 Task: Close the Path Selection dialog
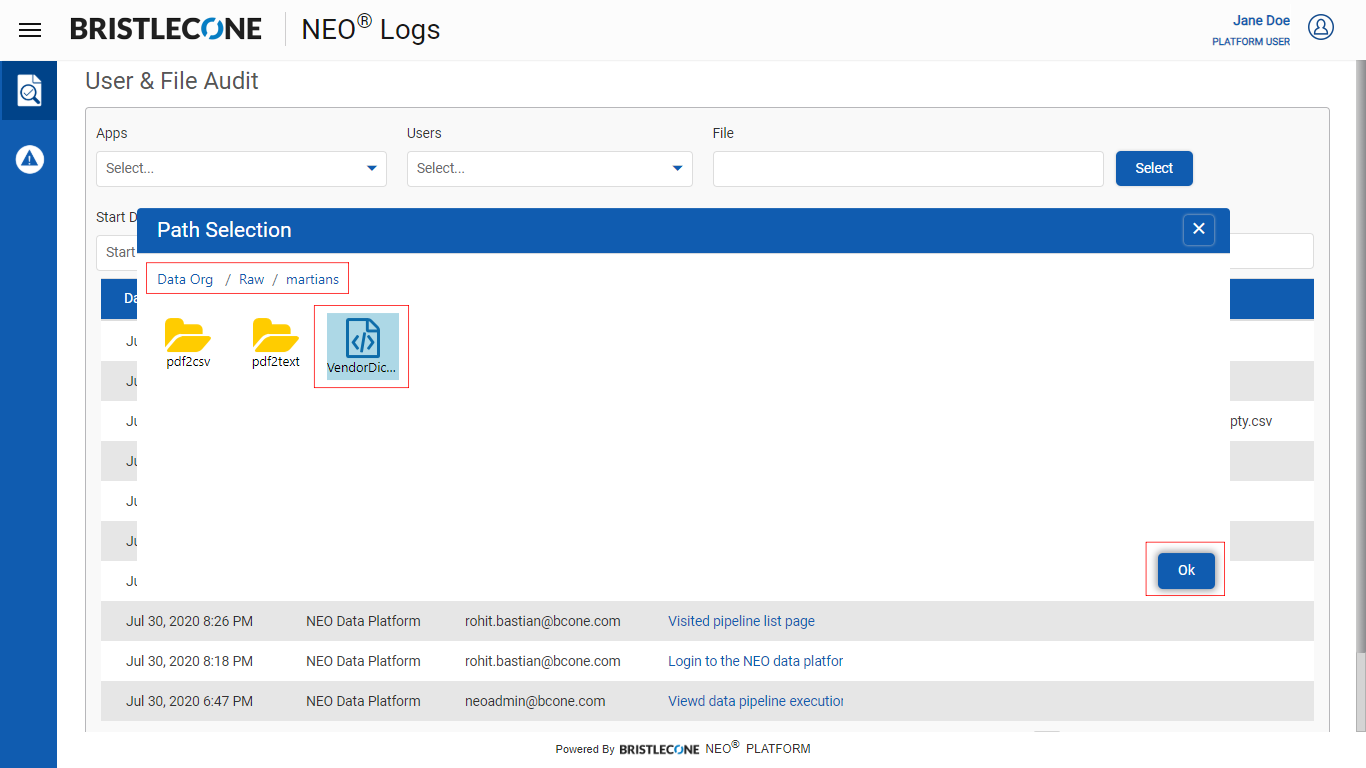pyautogui.click(x=1198, y=229)
